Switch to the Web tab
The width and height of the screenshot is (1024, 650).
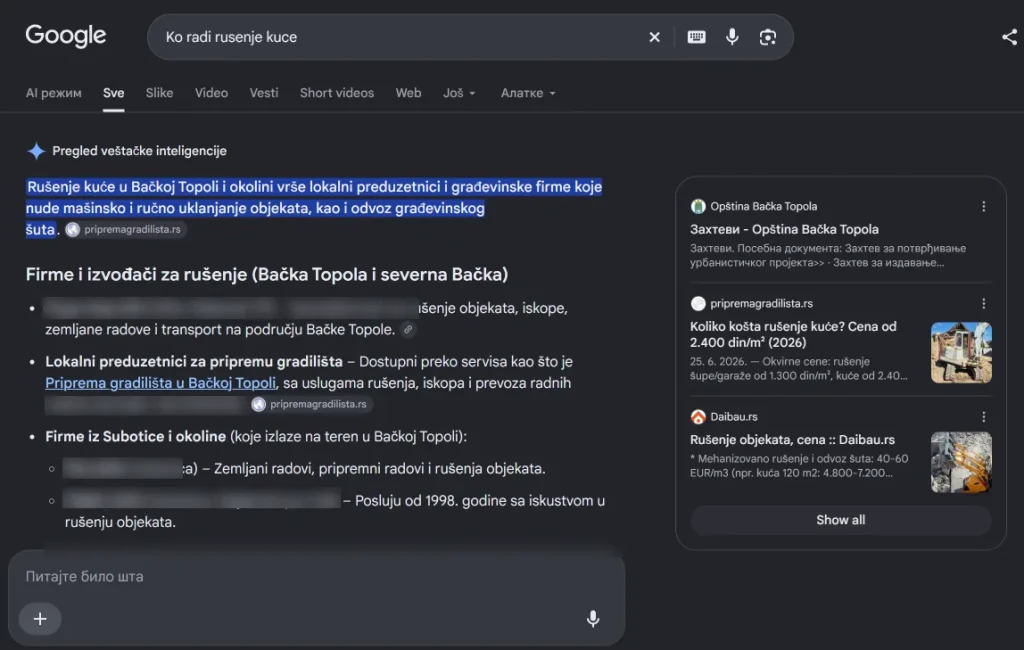point(408,93)
